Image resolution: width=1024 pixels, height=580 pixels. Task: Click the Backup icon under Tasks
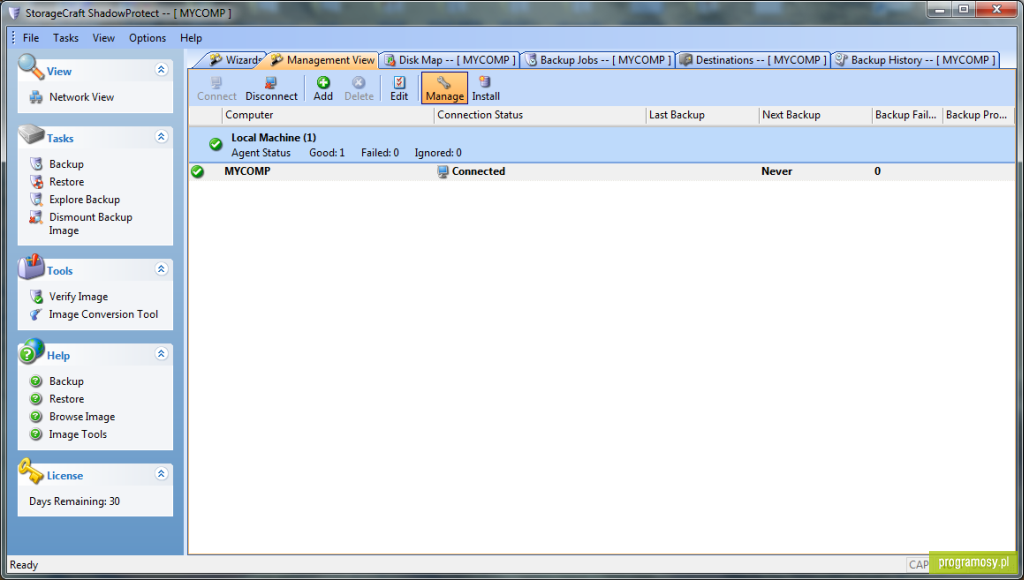coord(36,164)
